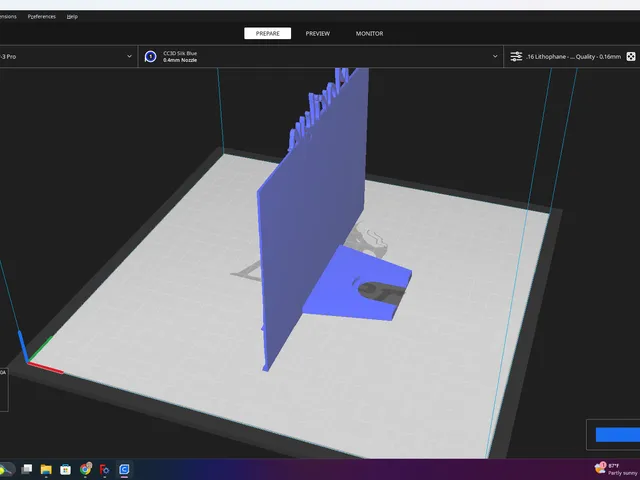The height and width of the screenshot is (480, 640).
Task: Open Google Chrome from the taskbar
Action: [x=85, y=469]
